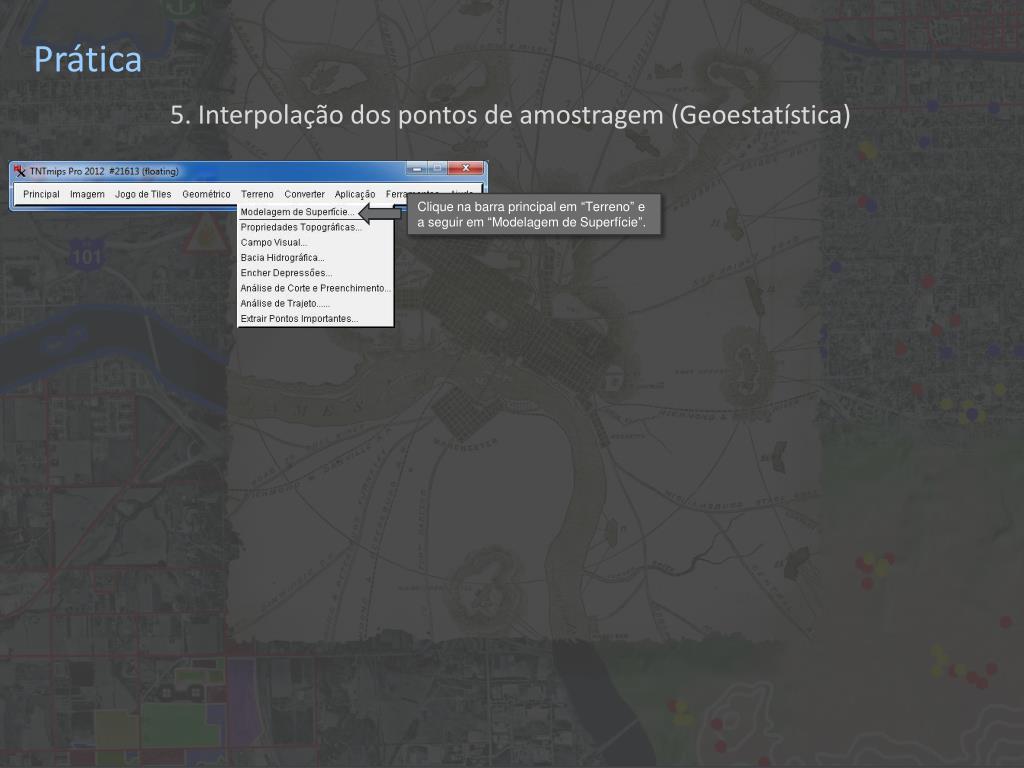Select Bacia Hidrográfica menu entry
The image size is (1024, 768).
[282, 257]
